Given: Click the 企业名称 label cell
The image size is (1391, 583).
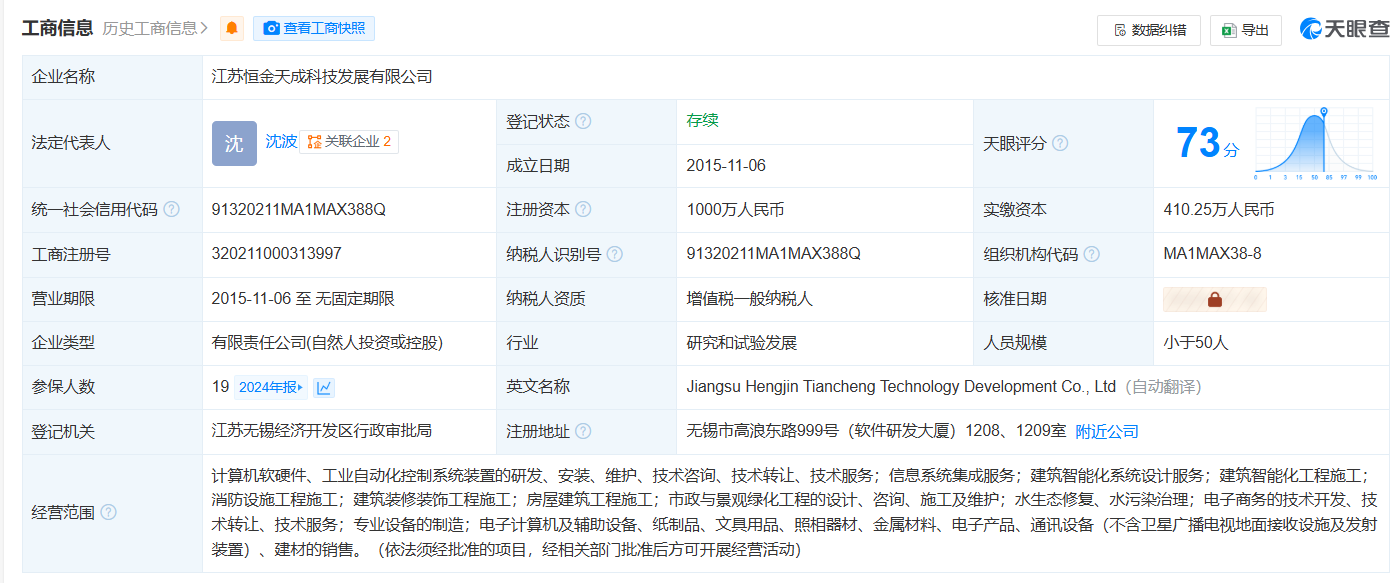Looking at the screenshot, I should pos(112,77).
